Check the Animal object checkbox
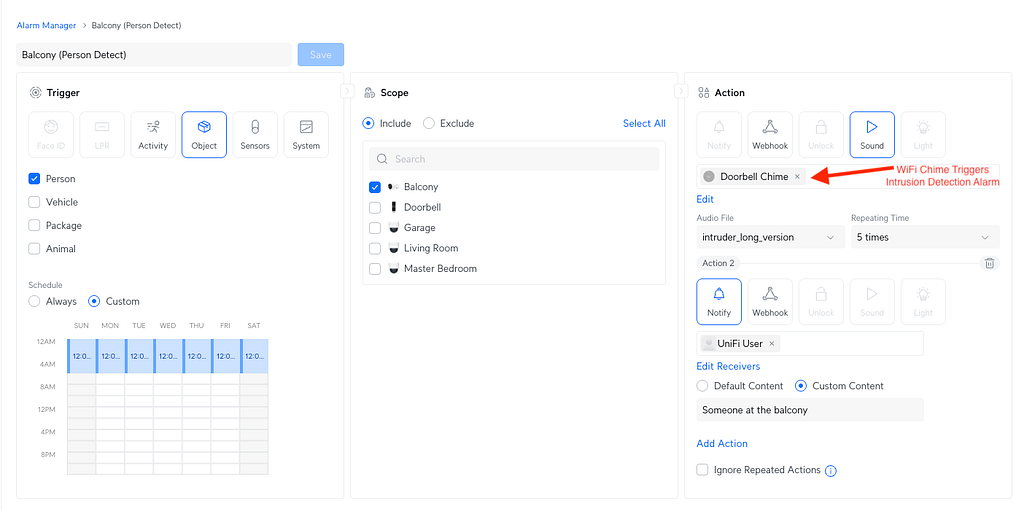This screenshot has height=511, width=1024. pyautogui.click(x=35, y=249)
